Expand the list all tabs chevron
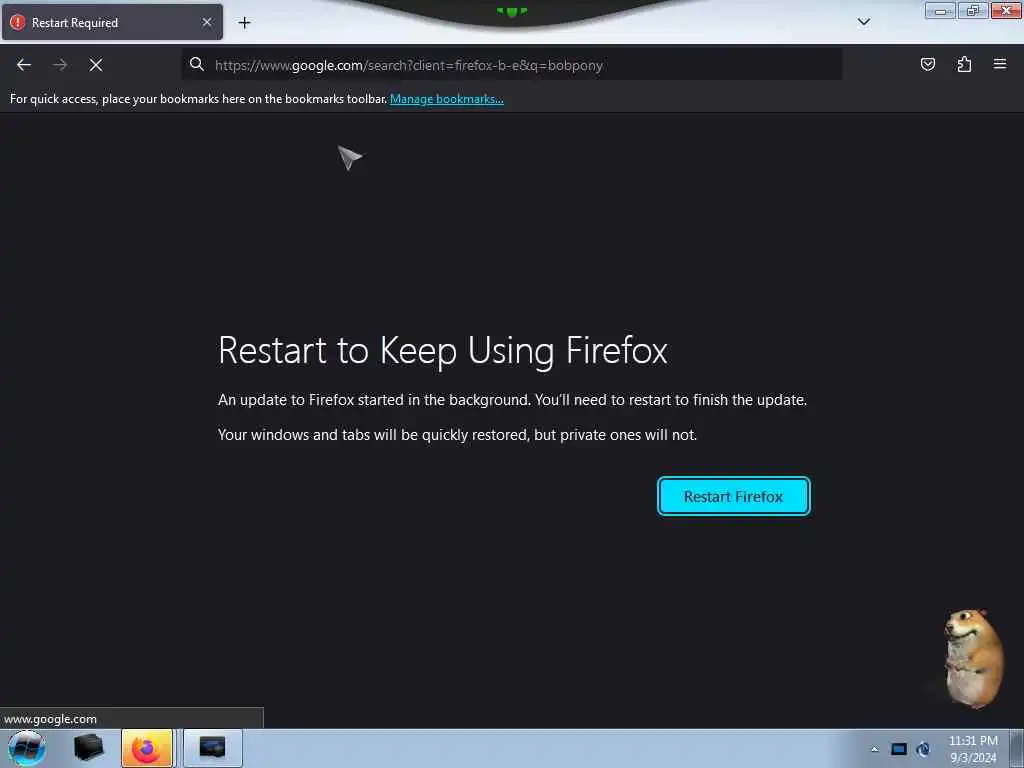Image resolution: width=1024 pixels, height=768 pixels. (x=864, y=22)
